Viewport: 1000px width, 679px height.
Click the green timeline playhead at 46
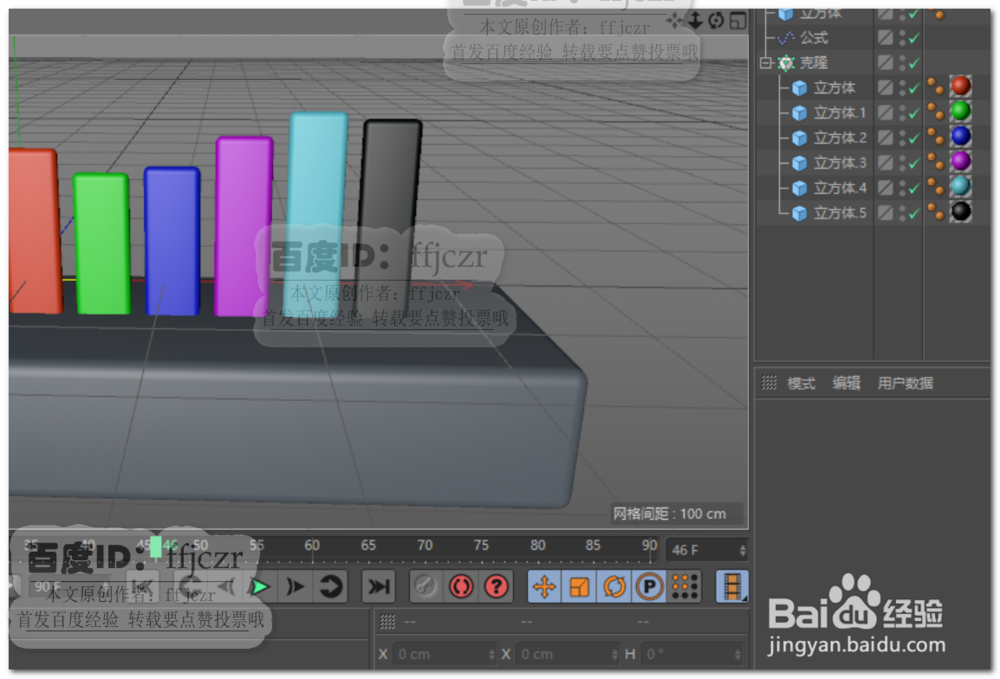pos(156,547)
